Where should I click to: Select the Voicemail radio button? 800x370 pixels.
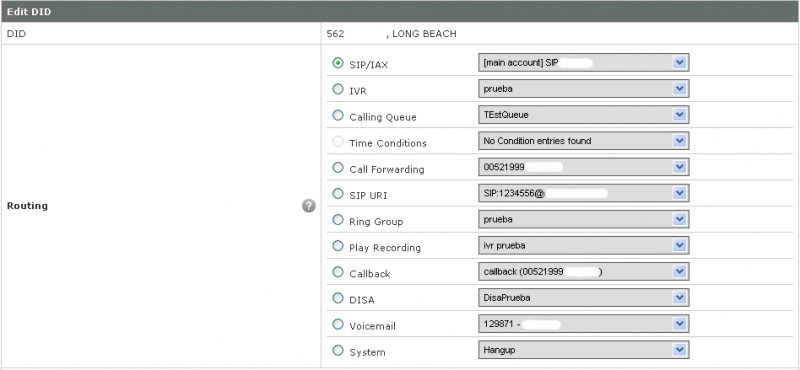pyautogui.click(x=338, y=324)
